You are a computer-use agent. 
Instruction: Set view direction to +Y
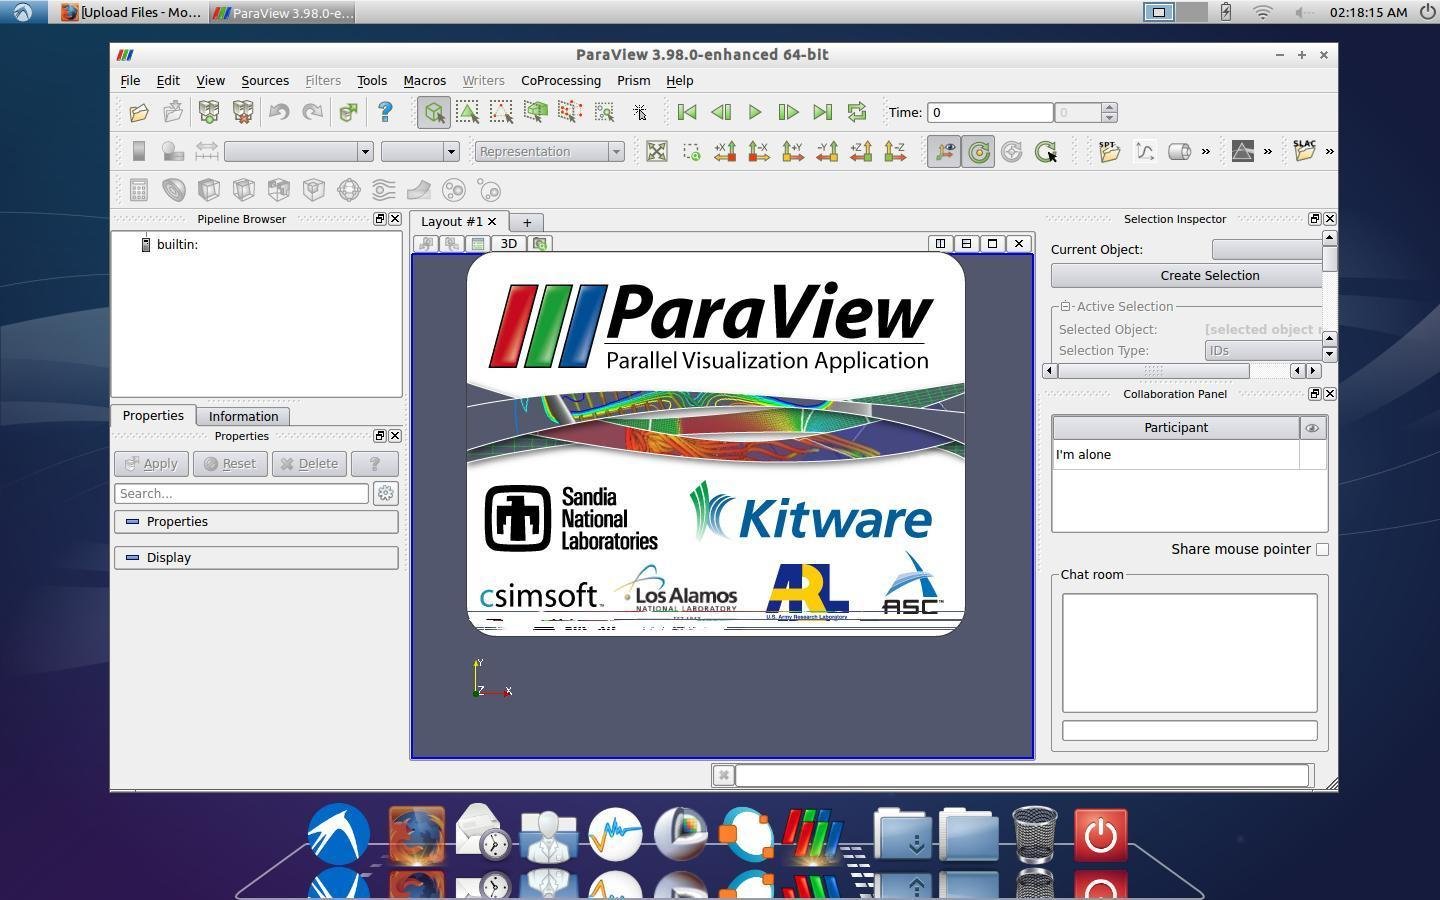pos(793,151)
